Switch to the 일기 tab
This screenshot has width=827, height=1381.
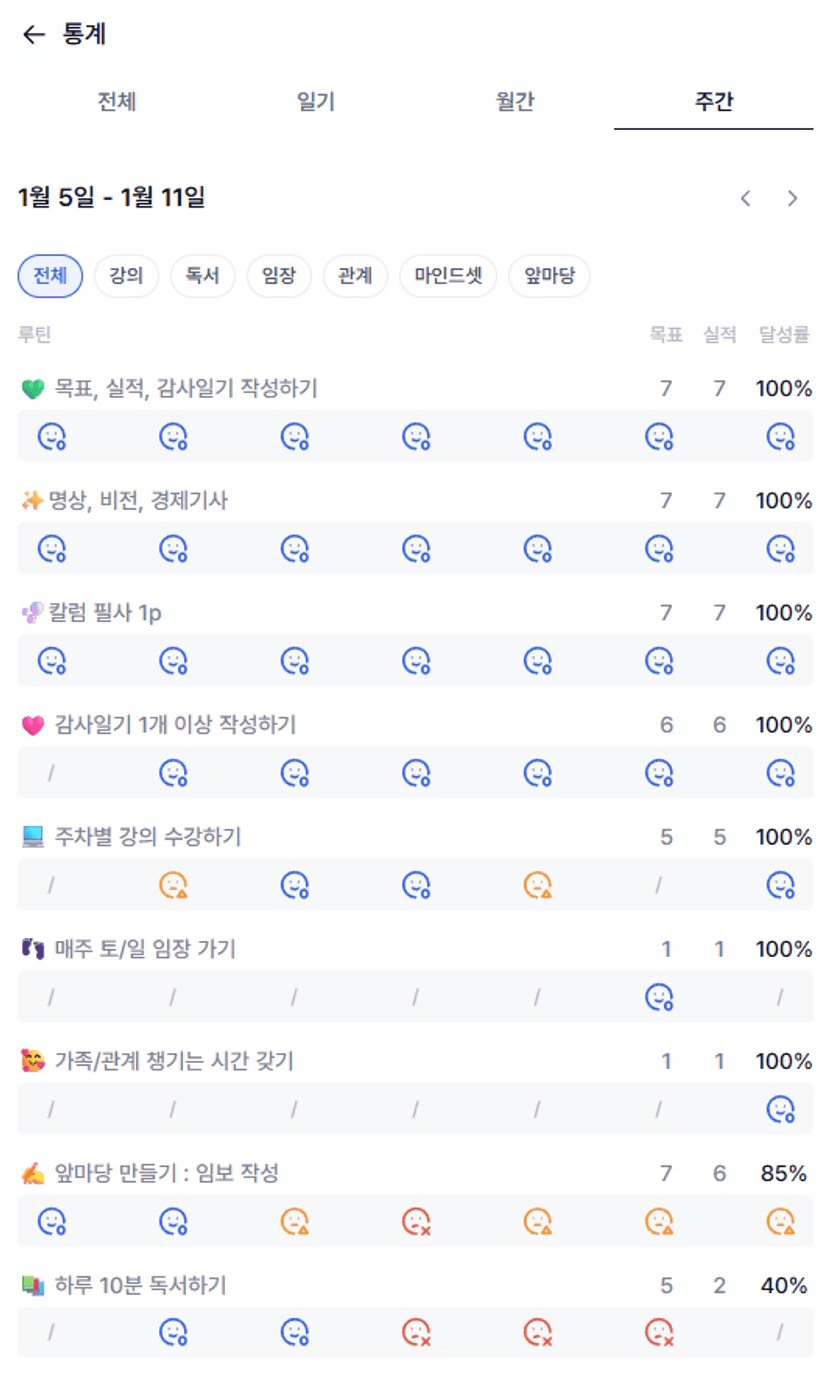(x=316, y=102)
